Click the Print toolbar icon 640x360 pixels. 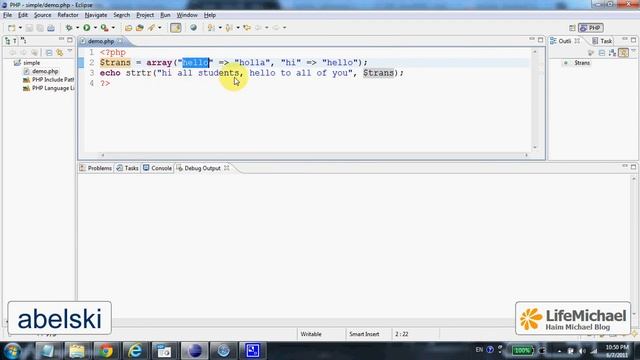(x=51, y=28)
